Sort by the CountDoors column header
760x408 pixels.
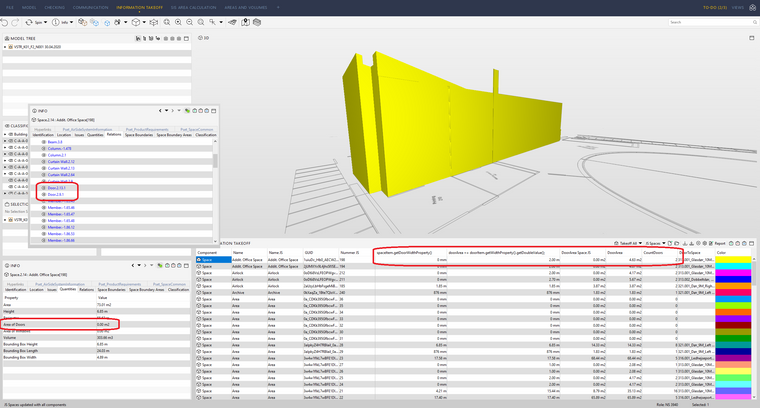pos(659,252)
